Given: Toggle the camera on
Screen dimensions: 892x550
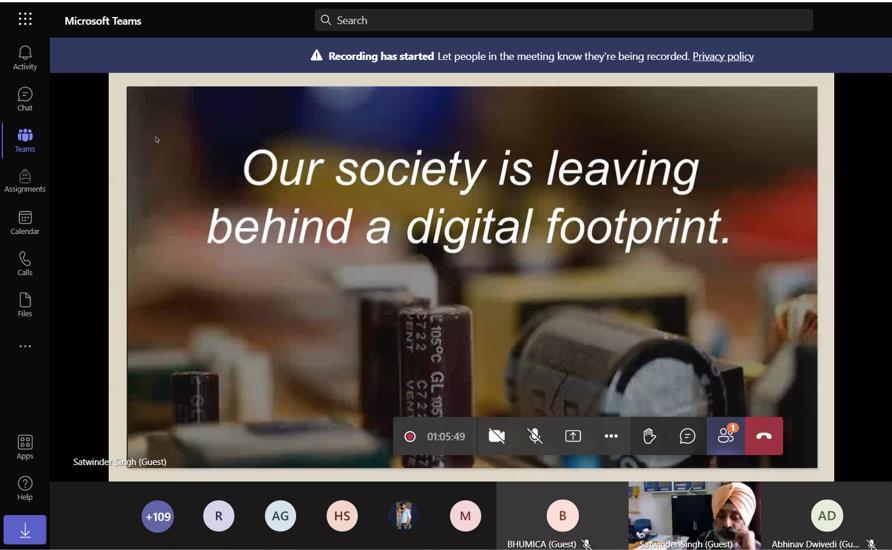Looking at the screenshot, I should [x=497, y=436].
